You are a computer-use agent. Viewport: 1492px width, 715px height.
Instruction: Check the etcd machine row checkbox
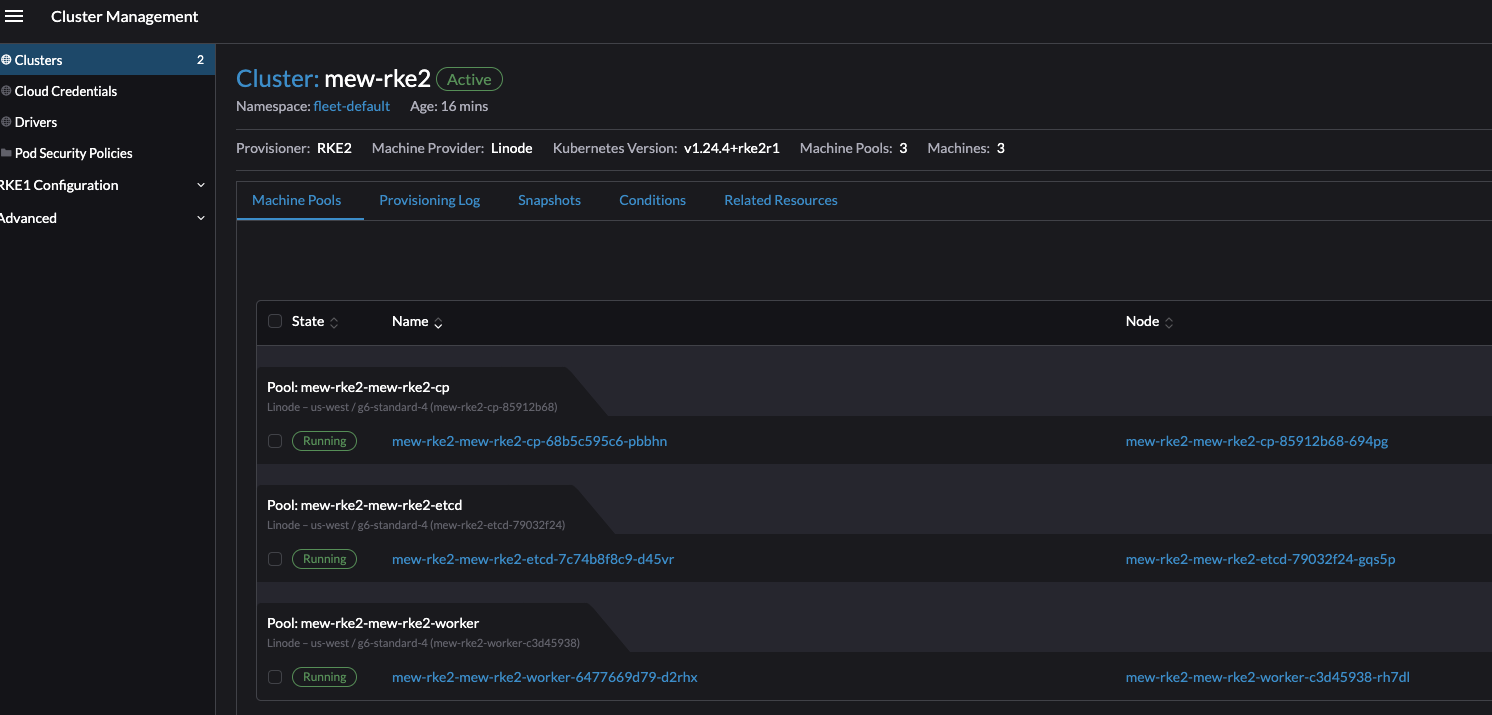pyautogui.click(x=275, y=559)
